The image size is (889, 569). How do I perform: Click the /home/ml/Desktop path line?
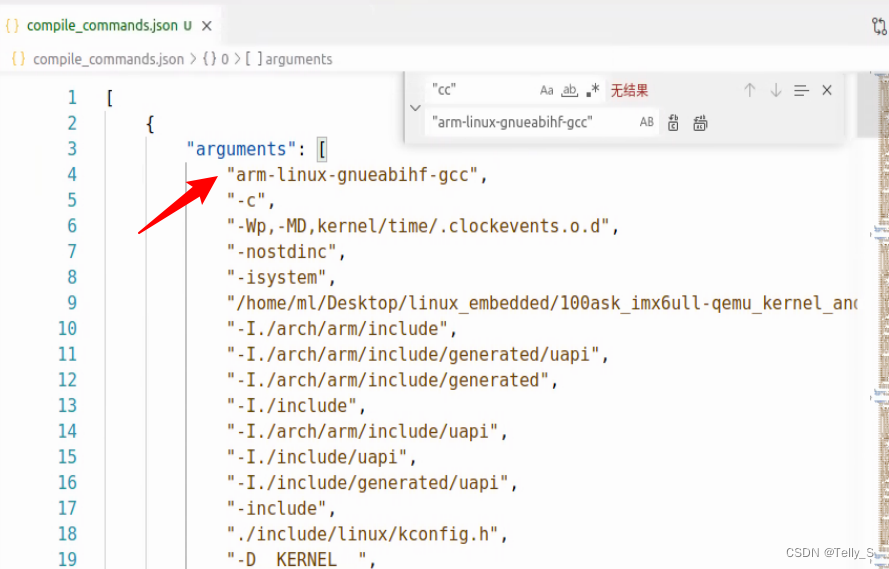[541, 303]
